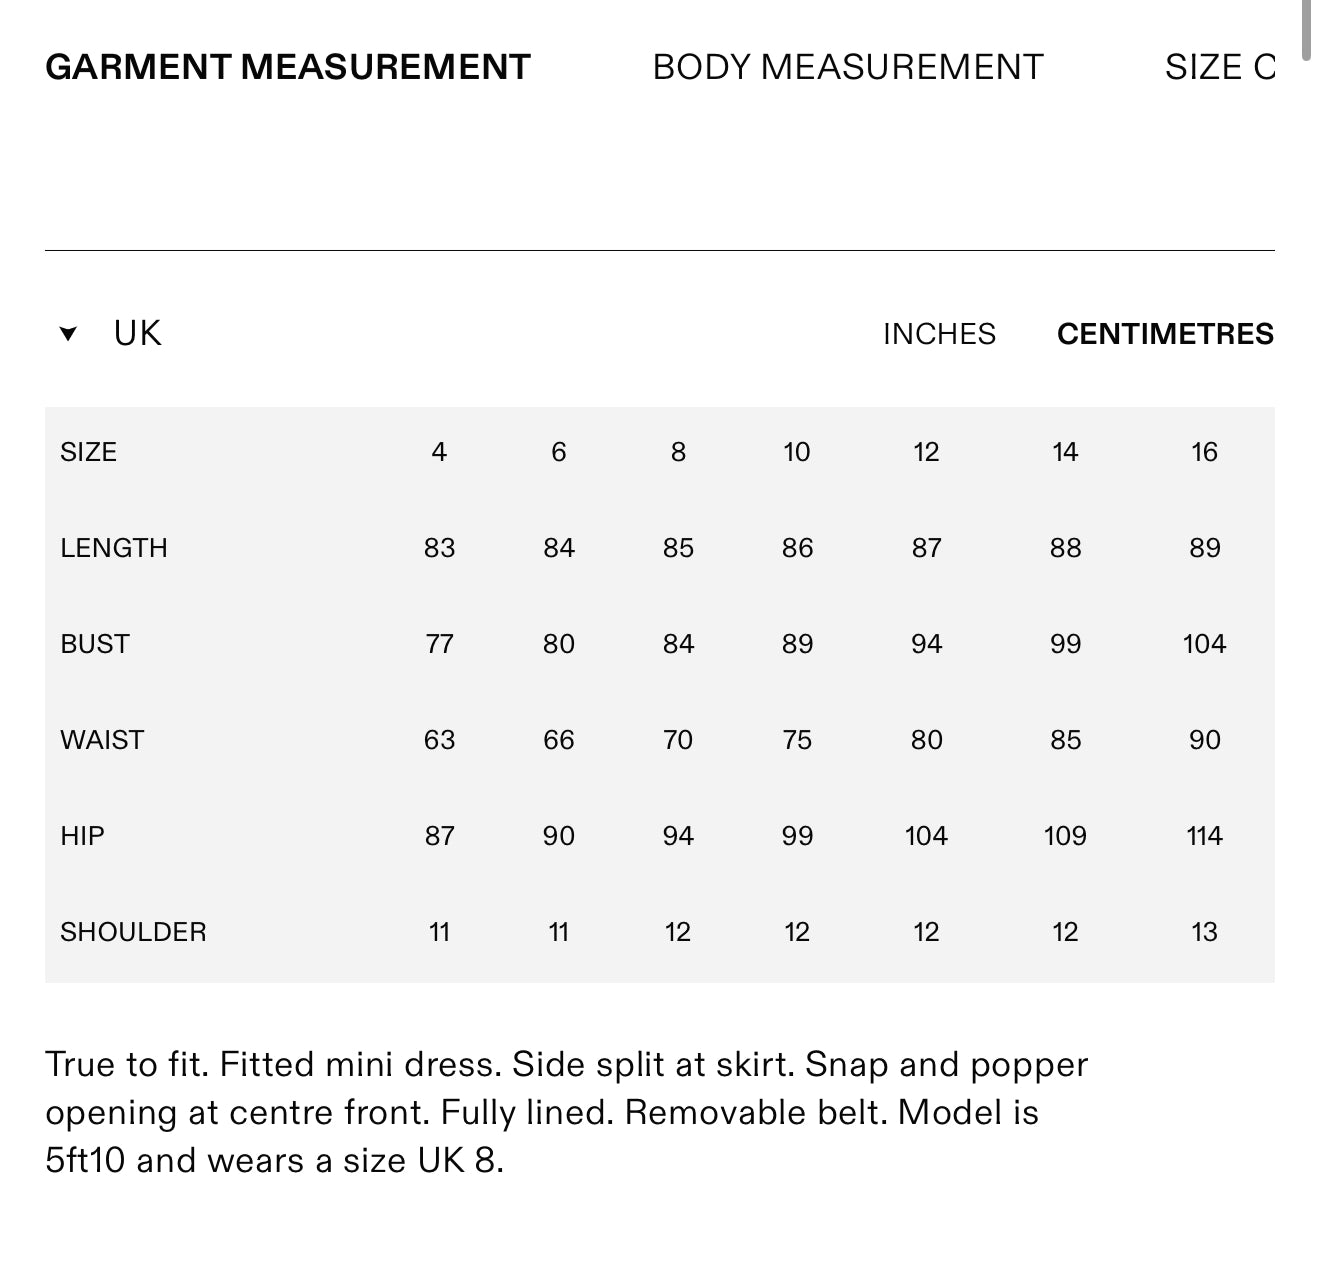Switch units to INCHES
Screen dimensions: 1320x1288
click(x=939, y=334)
